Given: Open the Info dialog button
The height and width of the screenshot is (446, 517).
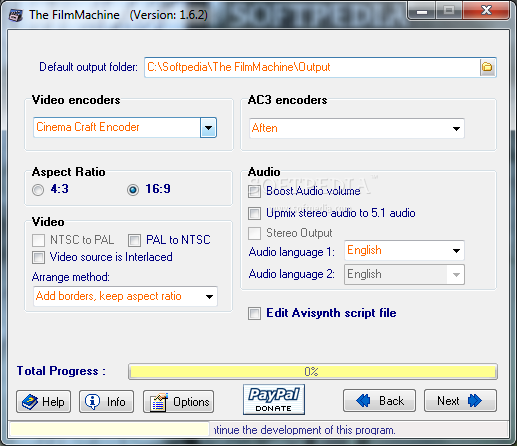Looking at the screenshot, I should coord(106,402).
